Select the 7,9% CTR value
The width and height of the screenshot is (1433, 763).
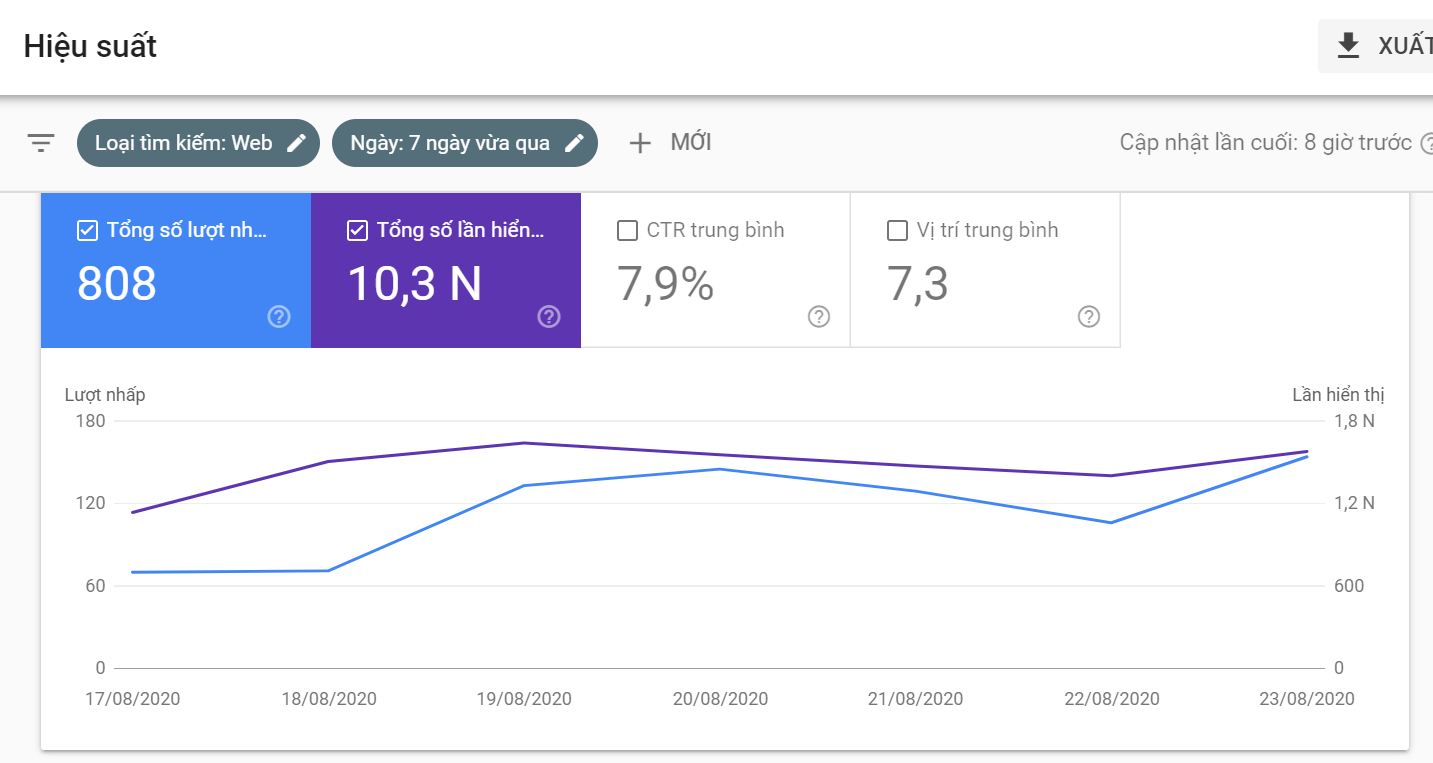pyautogui.click(x=666, y=284)
